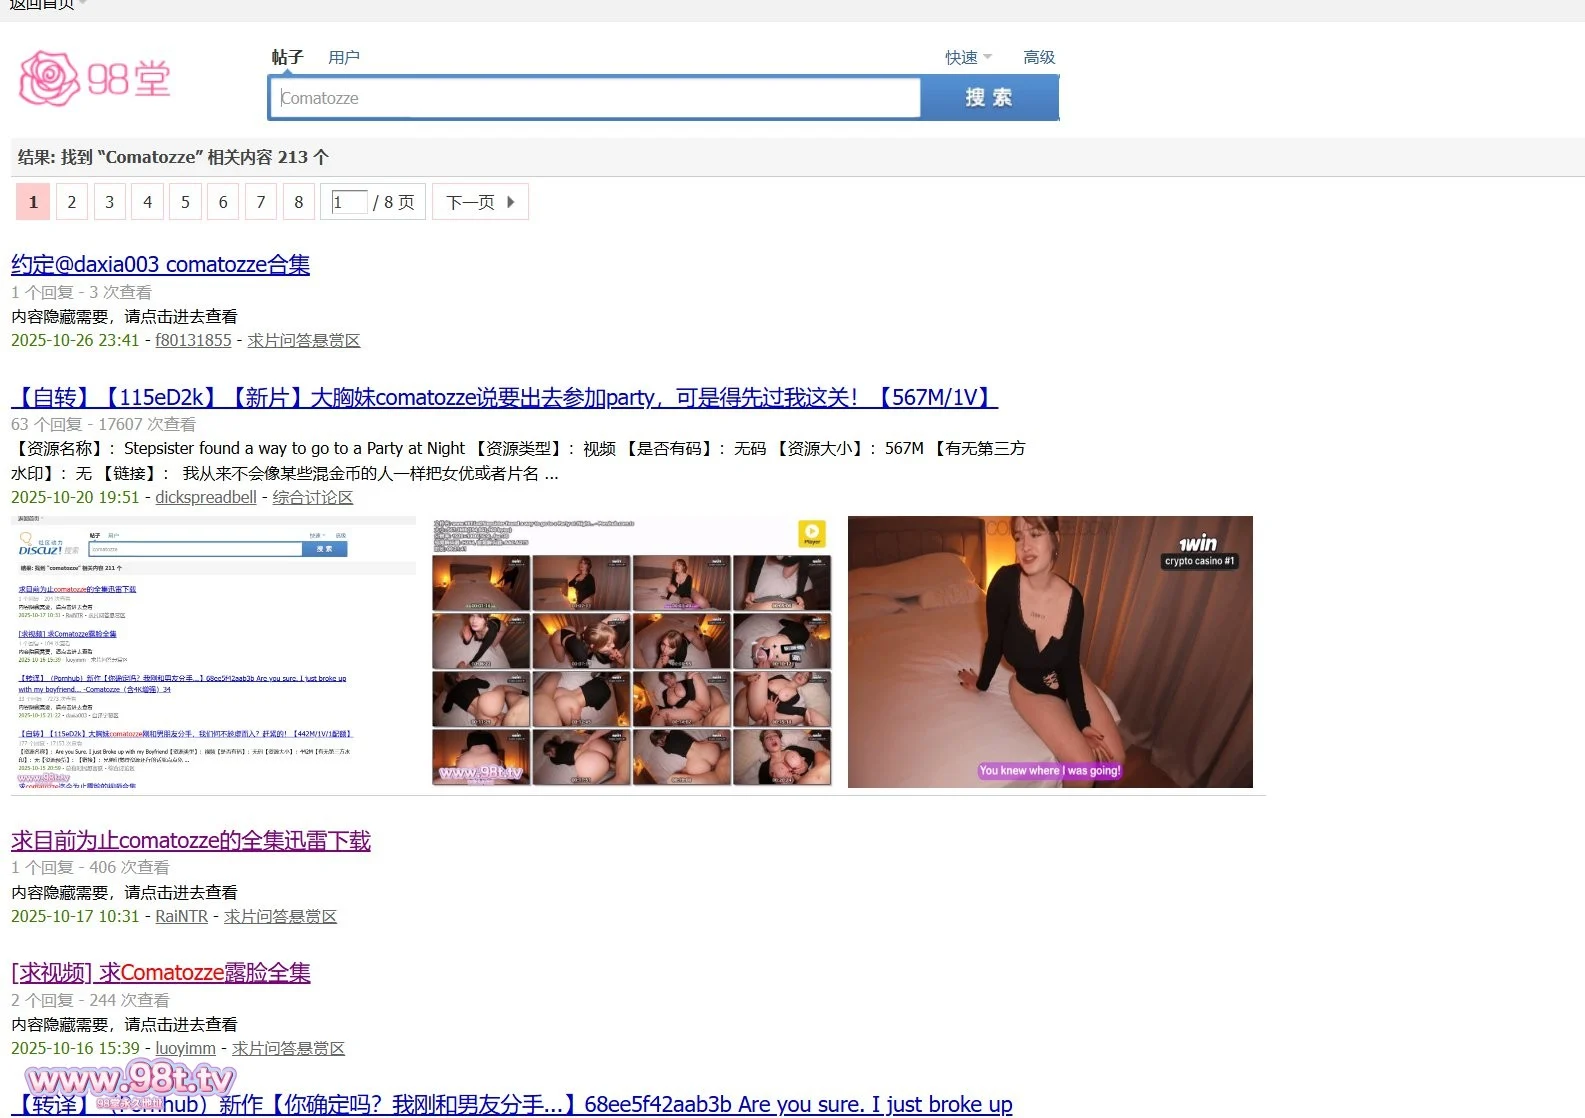Jump to results page 5
This screenshot has height=1118, width=1585.
(x=185, y=202)
